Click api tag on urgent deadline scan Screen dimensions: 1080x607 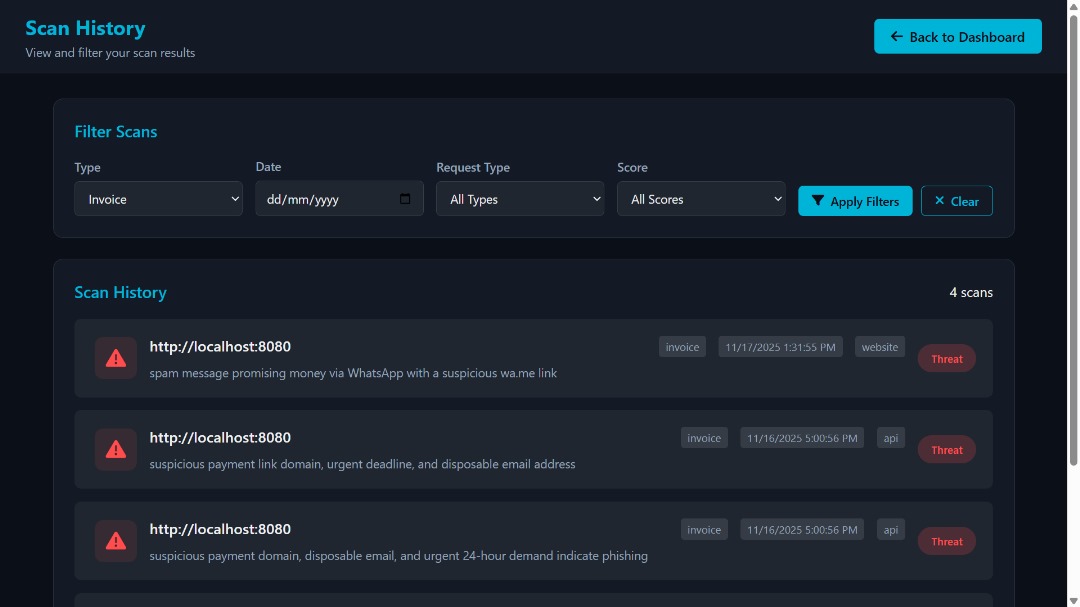click(891, 438)
